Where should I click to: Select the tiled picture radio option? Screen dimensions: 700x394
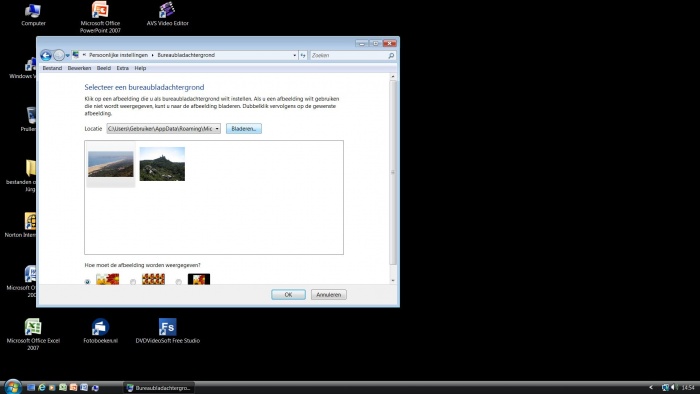click(133, 282)
